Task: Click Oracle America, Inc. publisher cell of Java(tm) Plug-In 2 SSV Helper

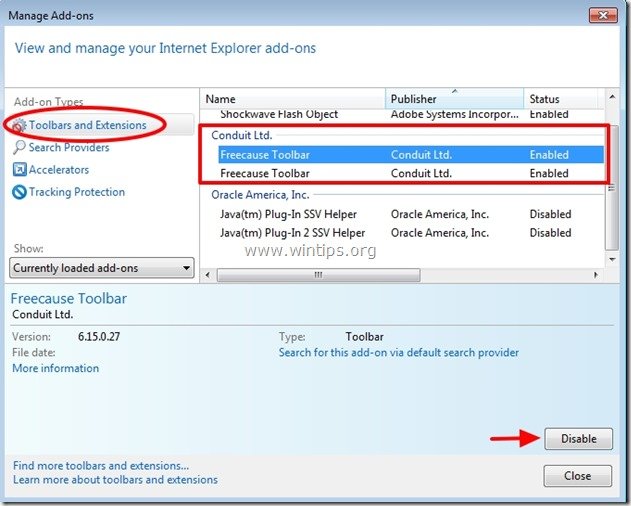Action: 440,233
